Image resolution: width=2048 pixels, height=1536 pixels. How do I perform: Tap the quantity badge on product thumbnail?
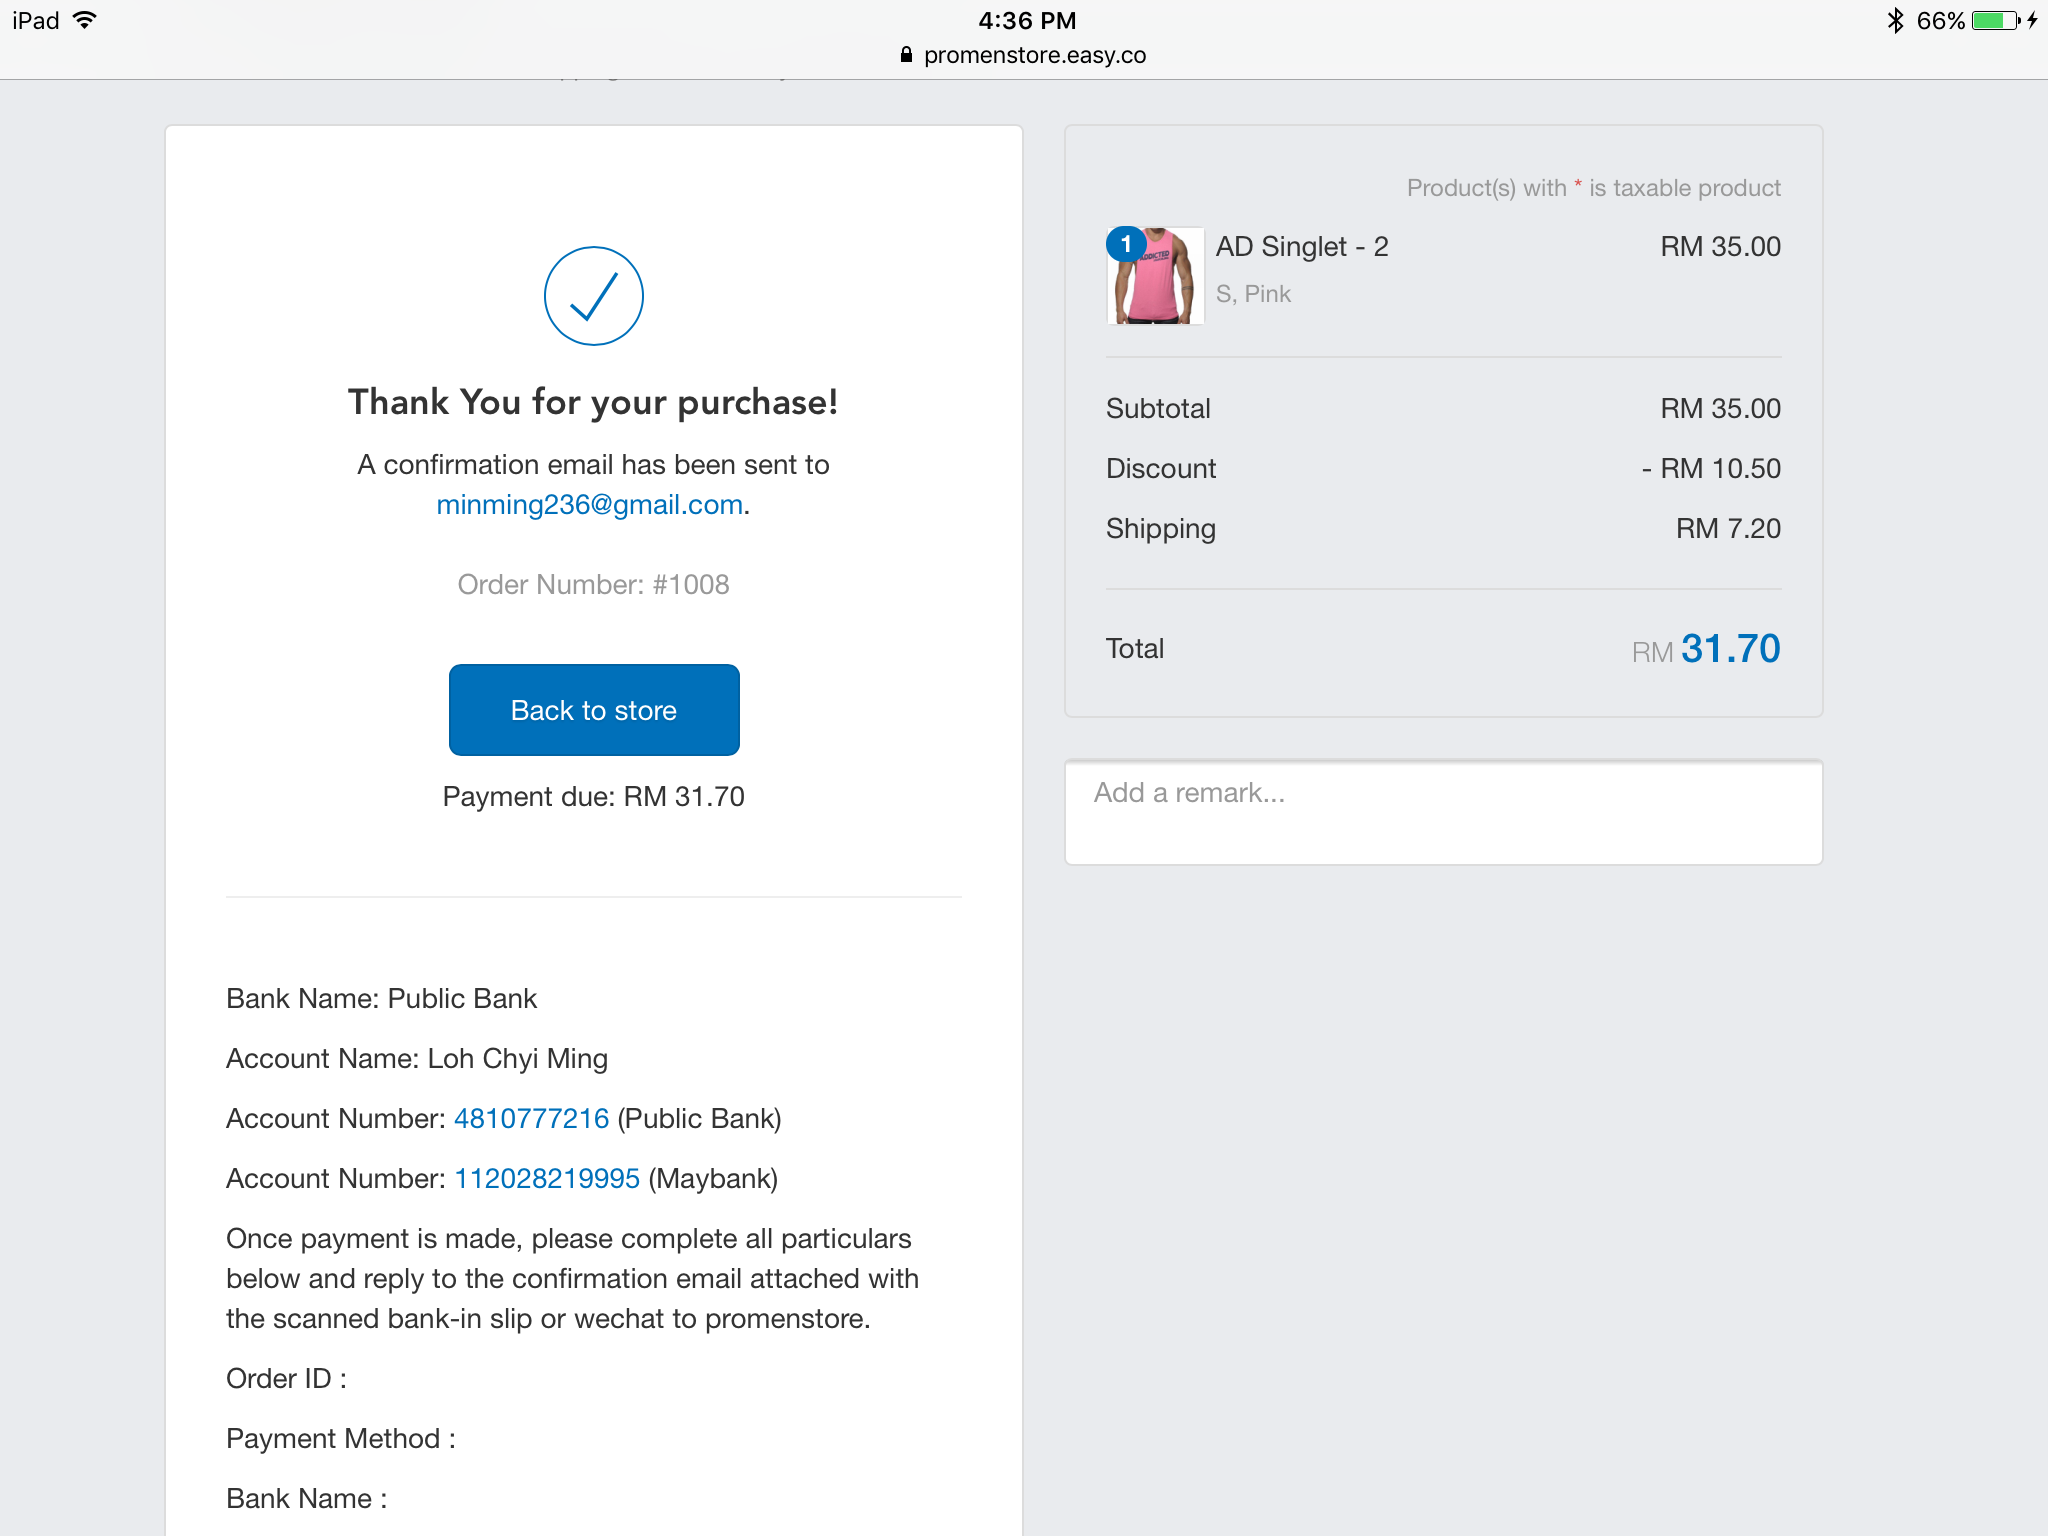[x=1126, y=244]
